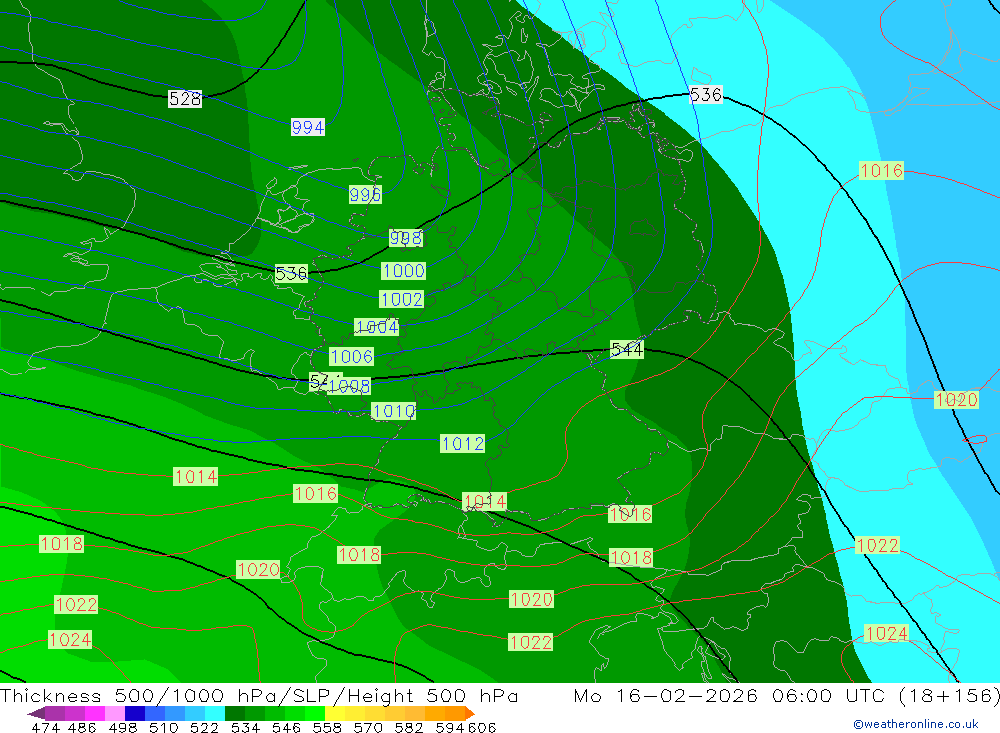Click the blue 994 pressure label
Viewport: 1000px width, 733px height.
coord(308,127)
